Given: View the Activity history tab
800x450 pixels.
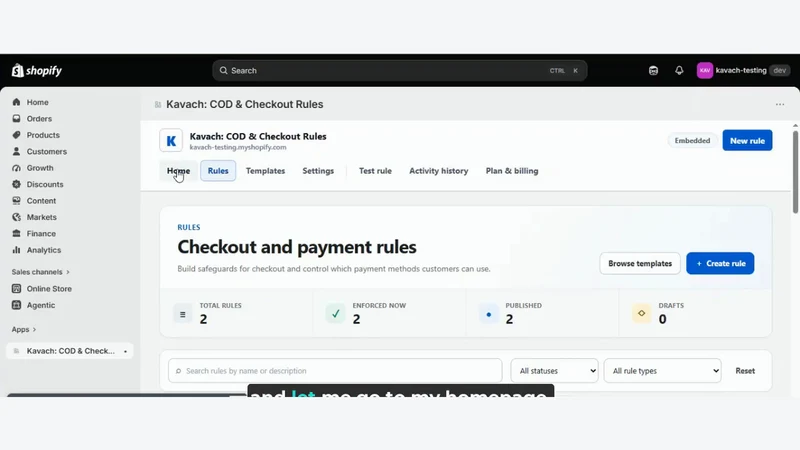Looking at the screenshot, I should coord(438,171).
